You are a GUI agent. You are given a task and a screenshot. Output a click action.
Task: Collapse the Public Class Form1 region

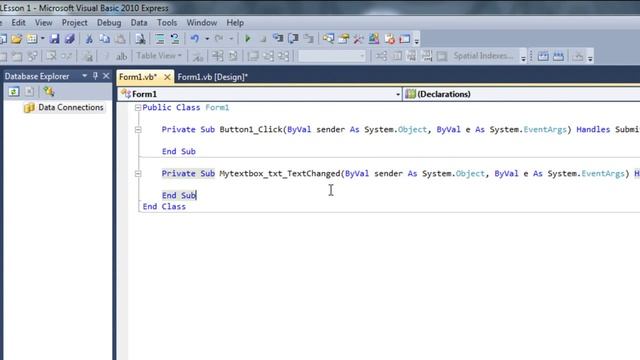coord(138,108)
